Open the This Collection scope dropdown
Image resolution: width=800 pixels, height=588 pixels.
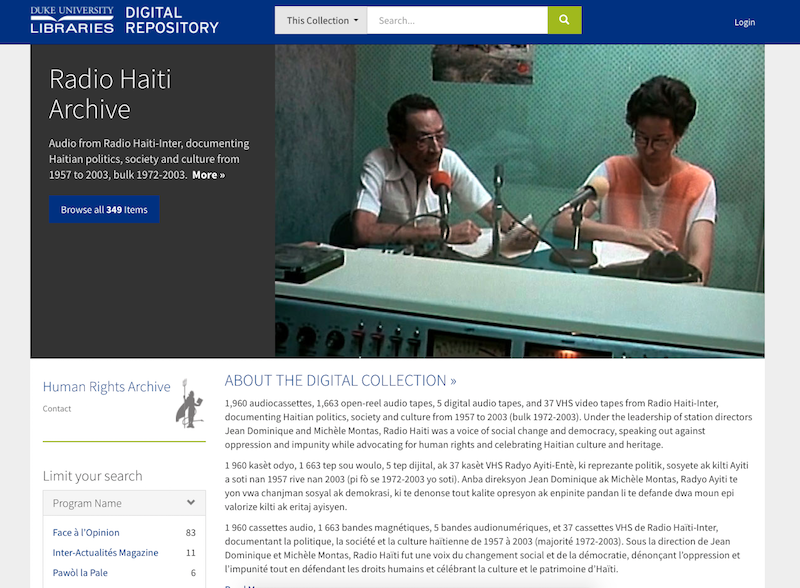click(x=321, y=20)
